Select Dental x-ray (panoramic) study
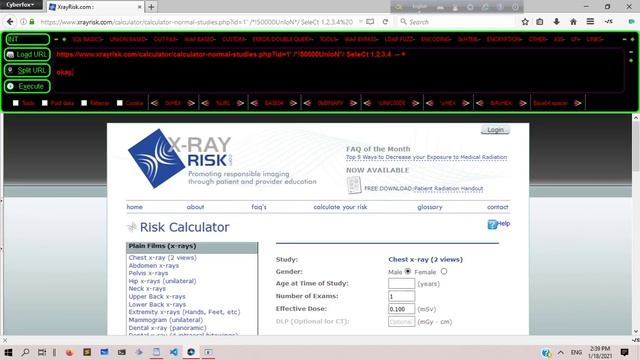This screenshot has height=360, width=640. (x=167, y=328)
